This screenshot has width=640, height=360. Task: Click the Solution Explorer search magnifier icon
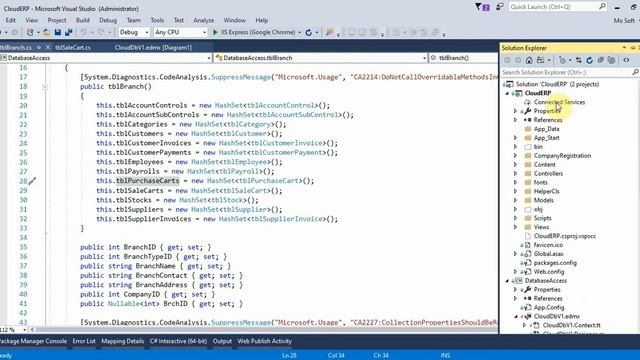point(635,72)
